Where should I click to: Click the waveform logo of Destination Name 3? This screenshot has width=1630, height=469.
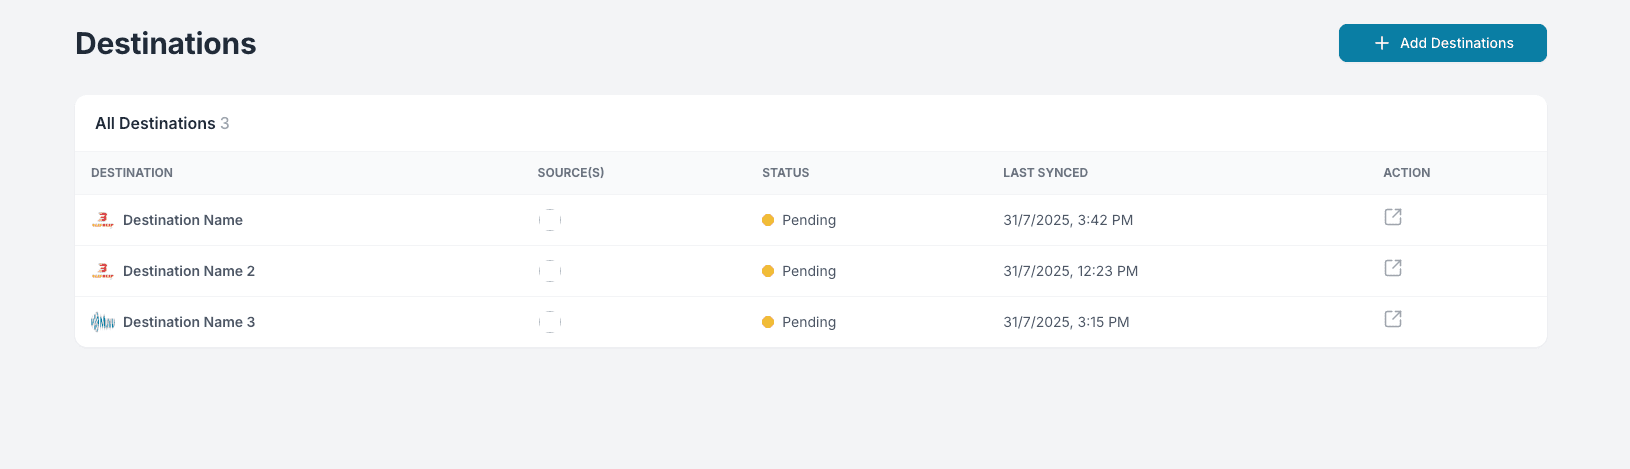click(103, 322)
